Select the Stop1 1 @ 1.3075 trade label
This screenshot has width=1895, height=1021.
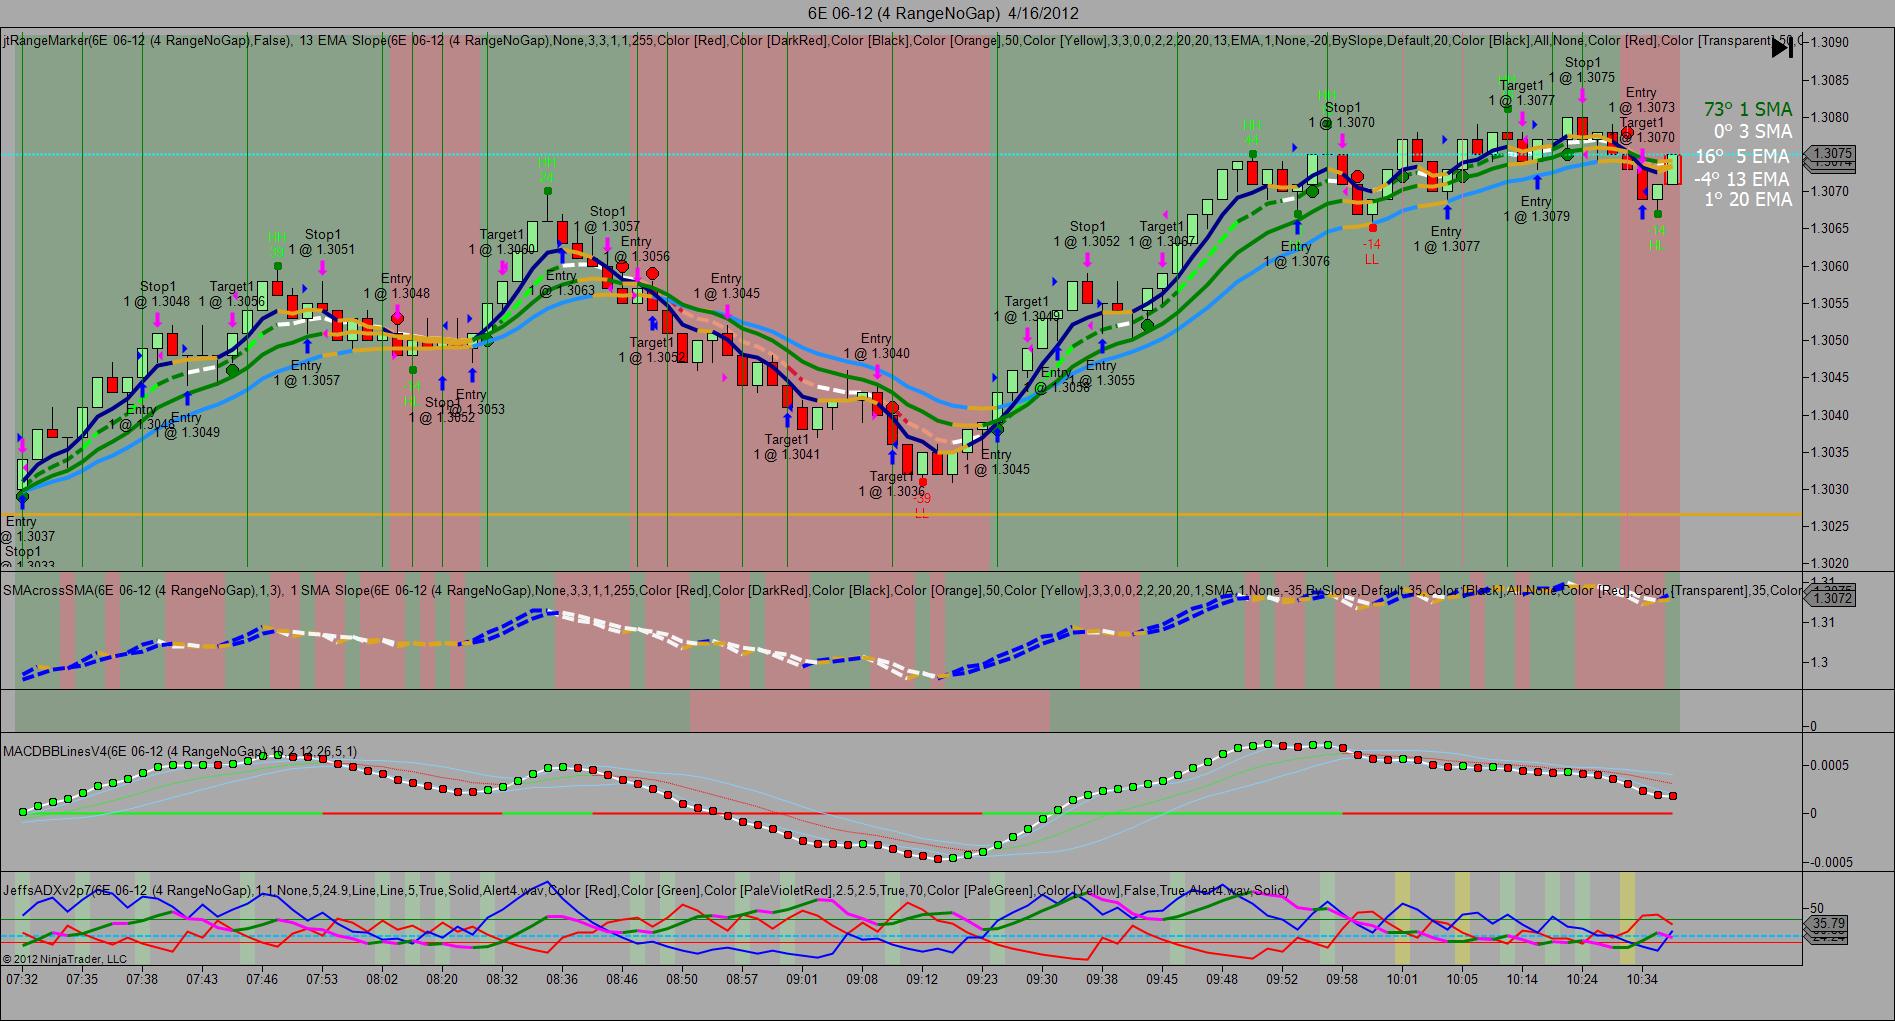pyautogui.click(x=1582, y=70)
